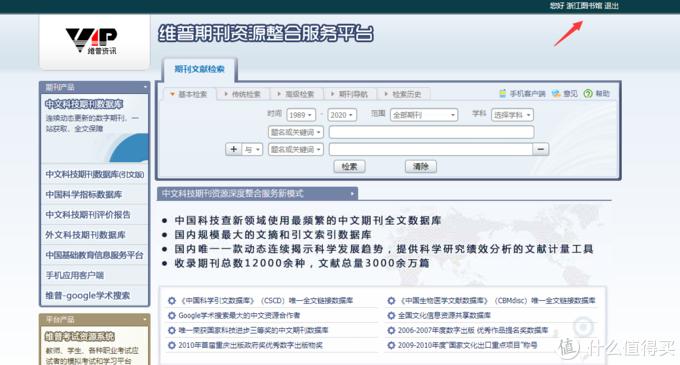Click gear icon beside 2009-2010年度 entry
The width and height of the screenshot is (680, 365).
tap(391, 345)
